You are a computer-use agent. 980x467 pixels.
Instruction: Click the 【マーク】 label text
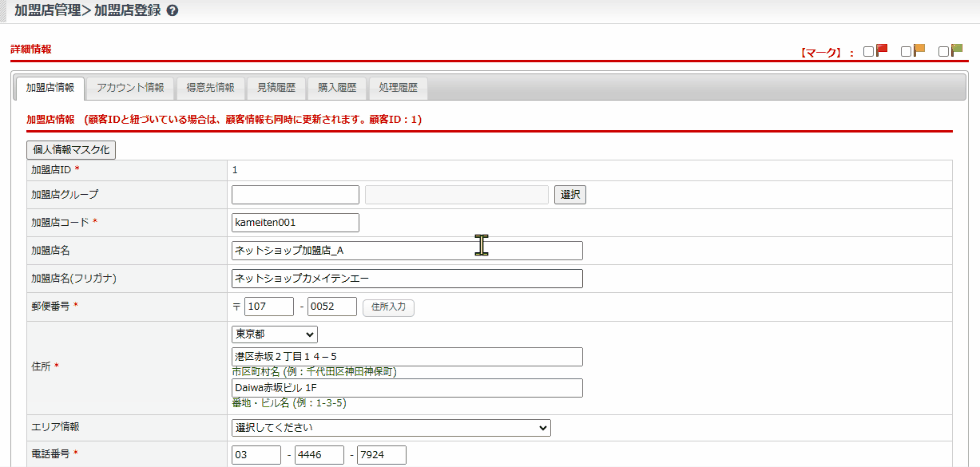point(822,53)
